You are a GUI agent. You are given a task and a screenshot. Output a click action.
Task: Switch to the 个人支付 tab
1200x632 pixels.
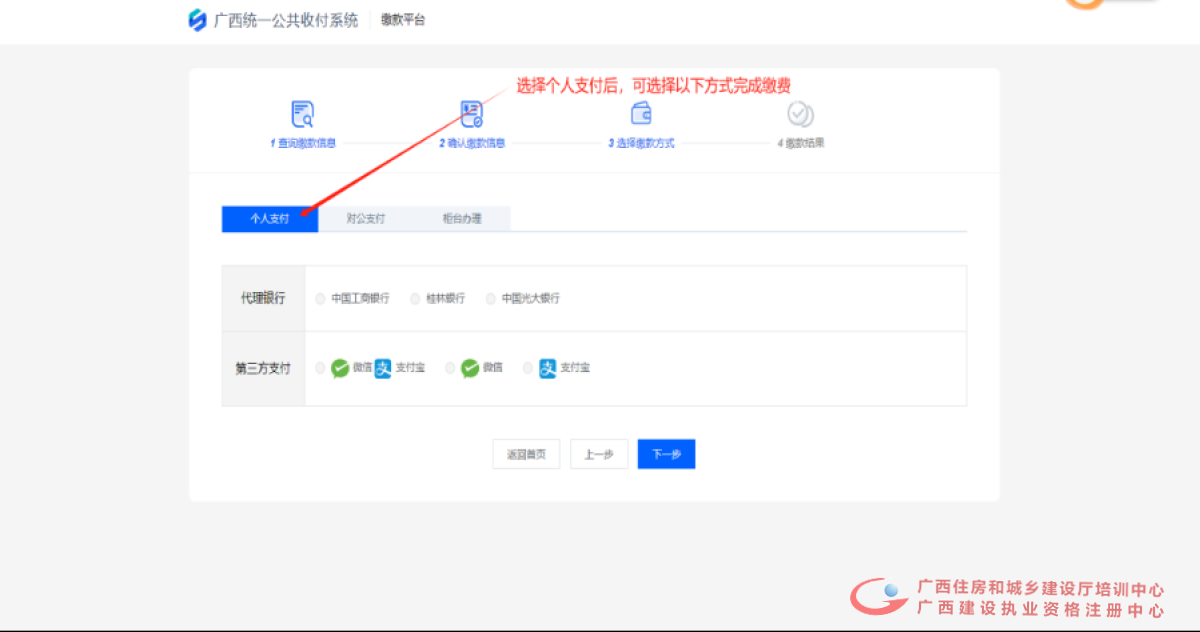[269, 219]
